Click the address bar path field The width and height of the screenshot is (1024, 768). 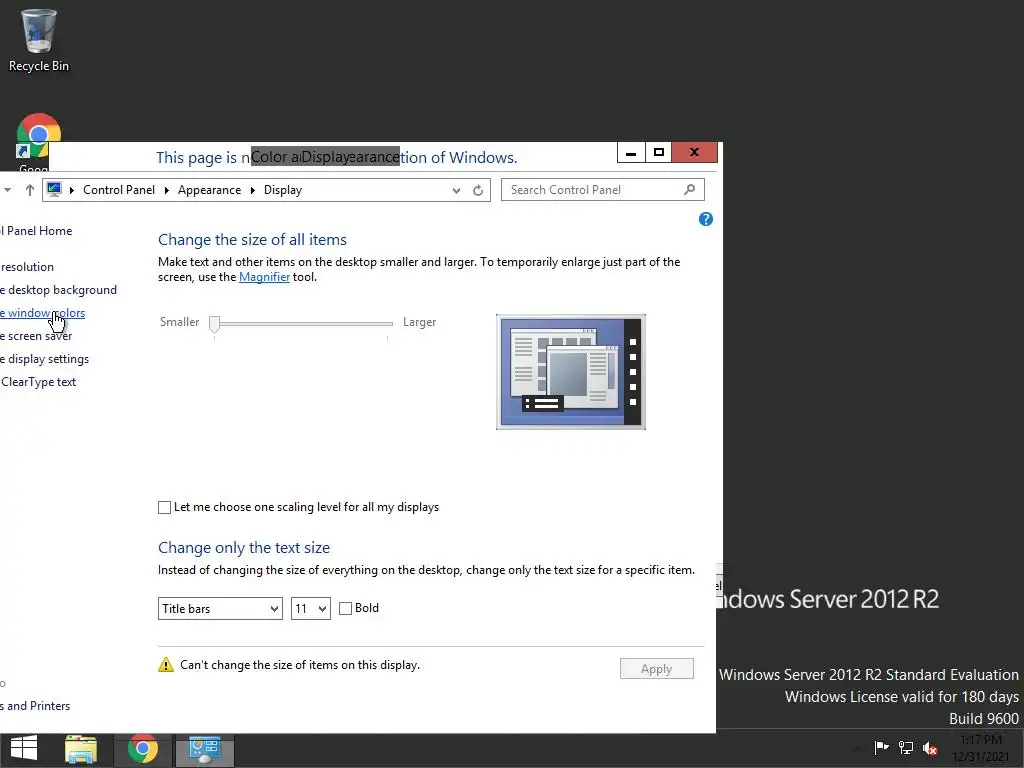266,190
